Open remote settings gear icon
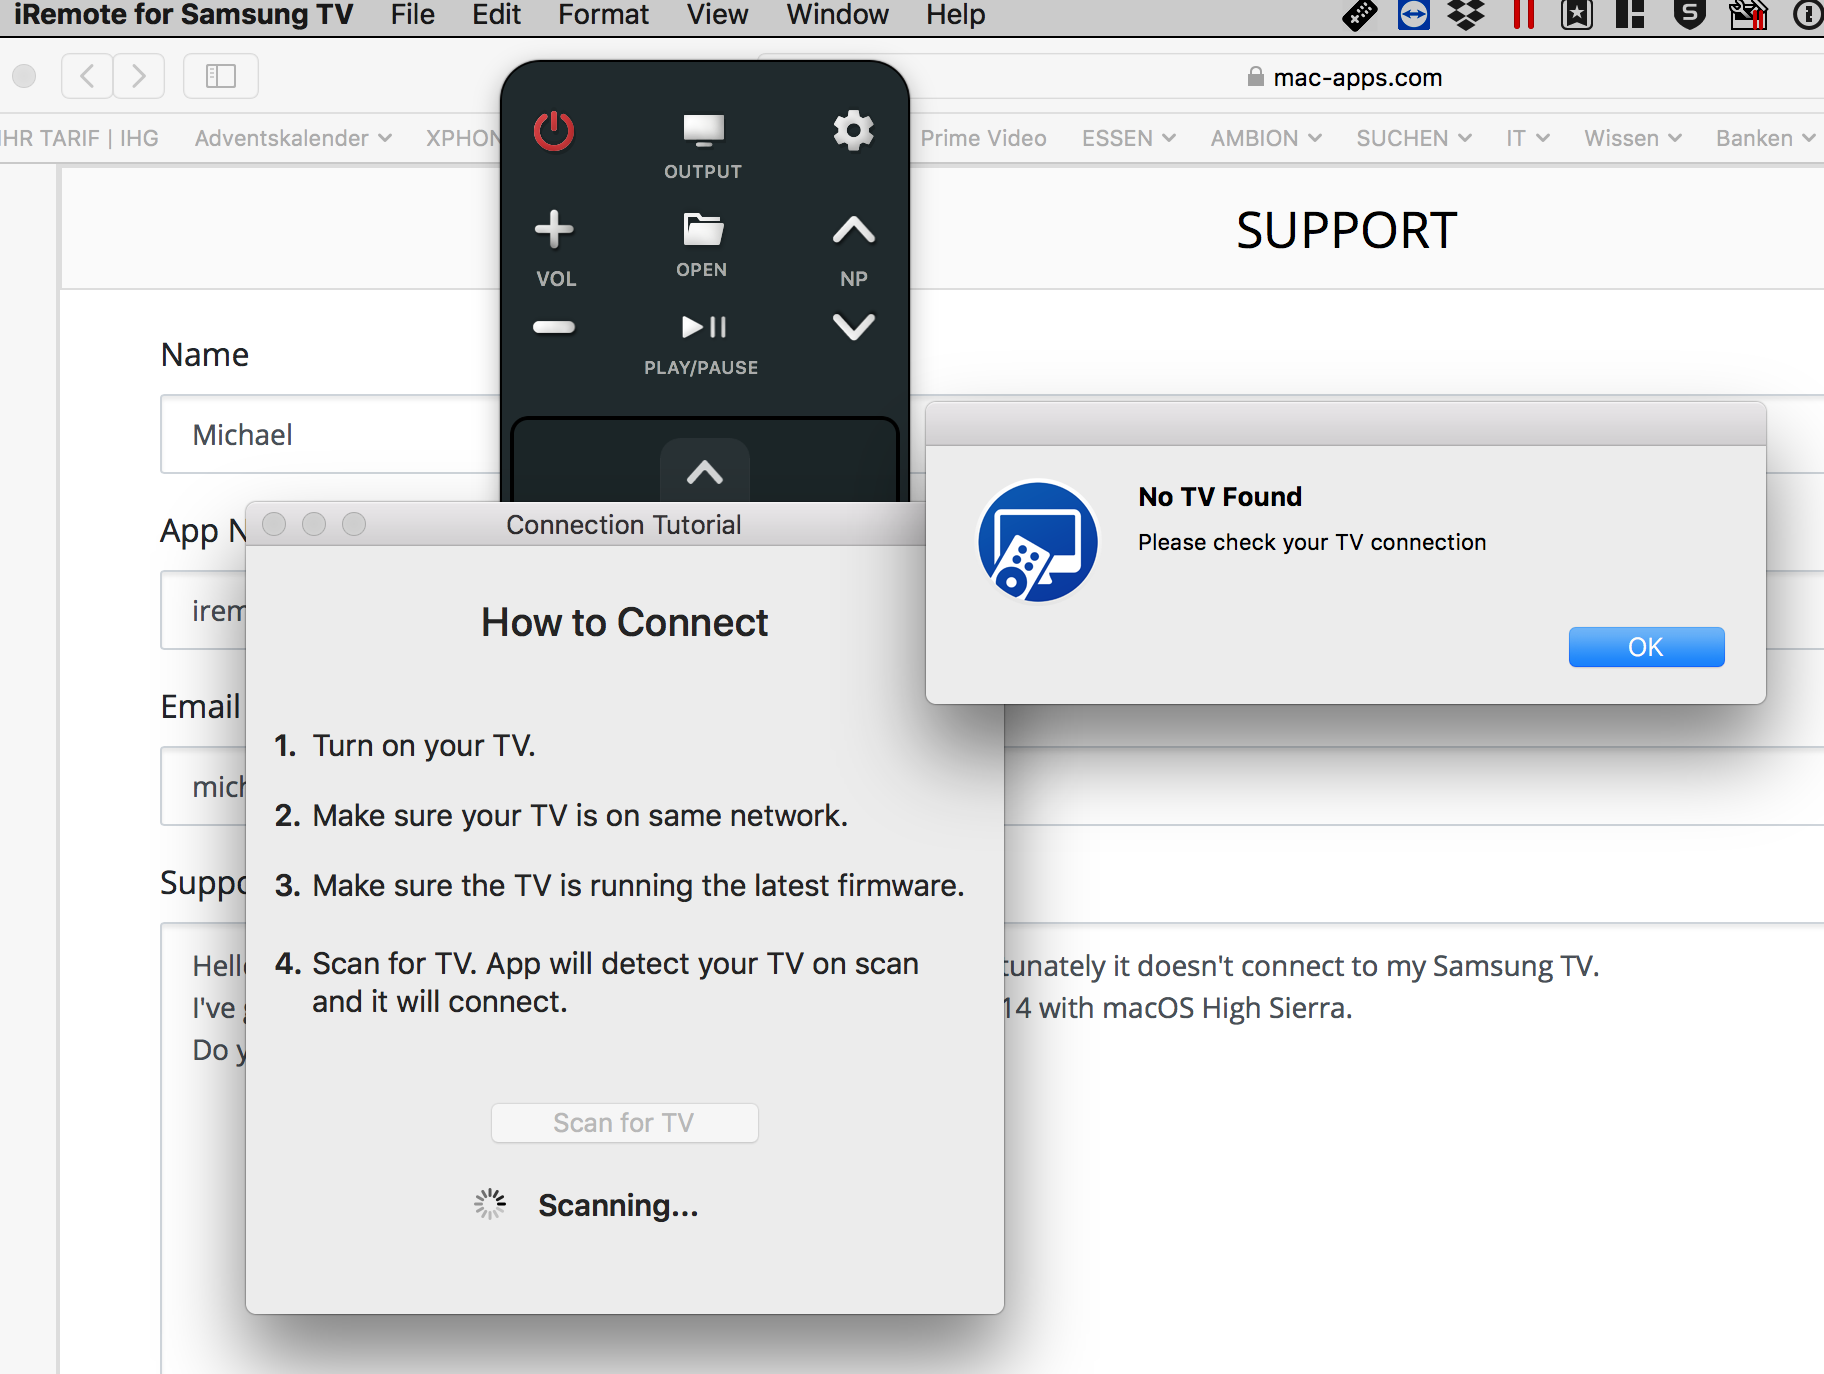The image size is (1824, 1374). click(x=853, y=130)
